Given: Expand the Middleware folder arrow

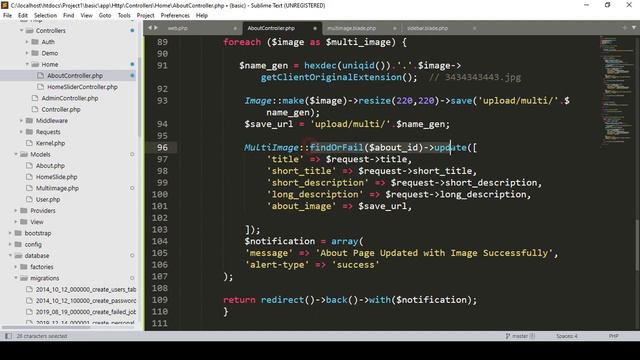Looking at the screenshot, I should (21, 120).
